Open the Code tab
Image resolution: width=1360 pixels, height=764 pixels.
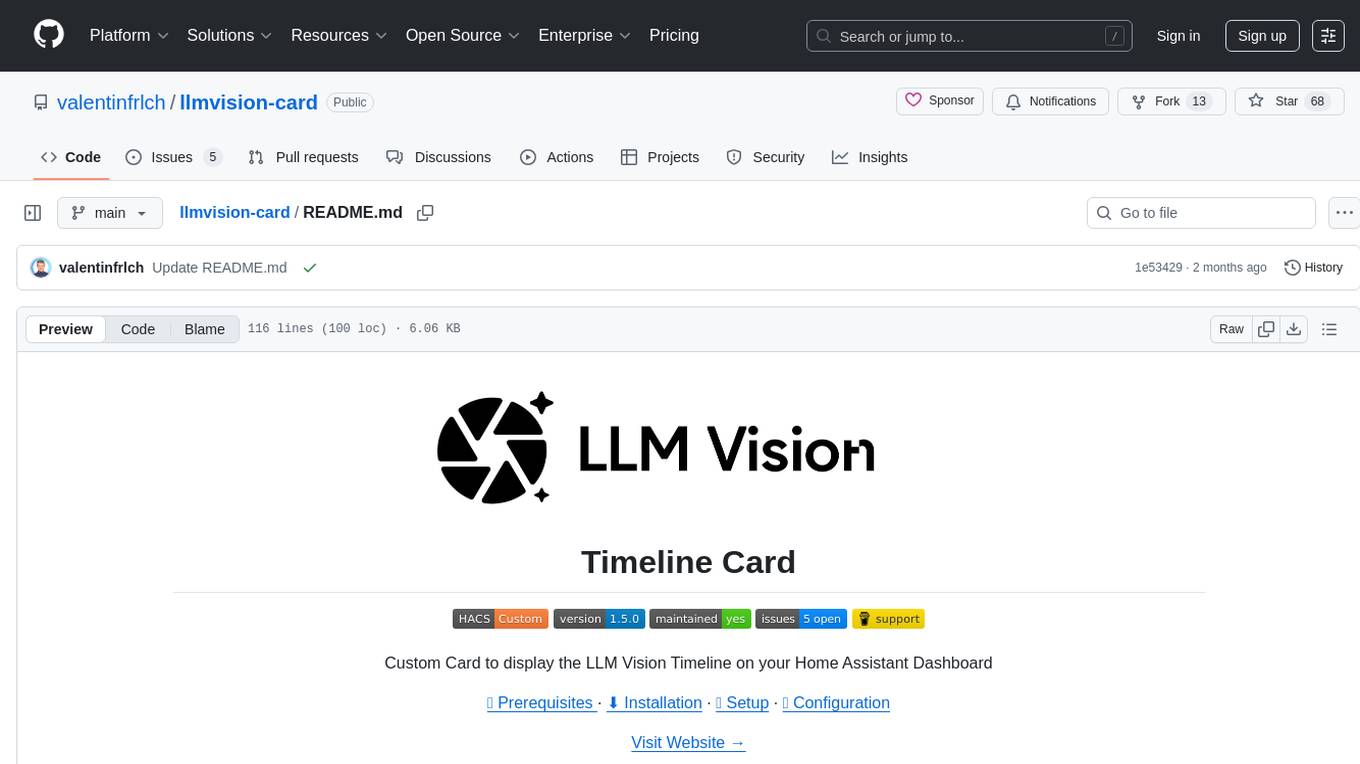click(70, 157)
